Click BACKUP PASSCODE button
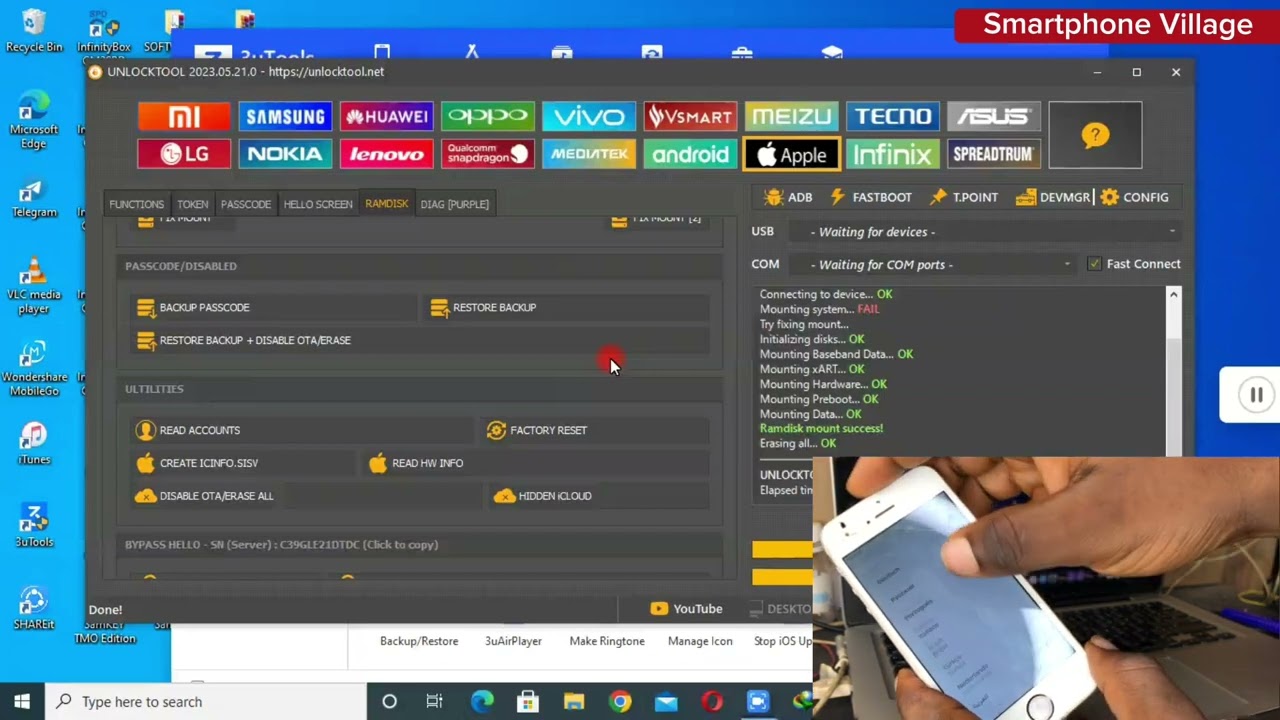This screenshot has height=720, width=1280. click(275, 308)
